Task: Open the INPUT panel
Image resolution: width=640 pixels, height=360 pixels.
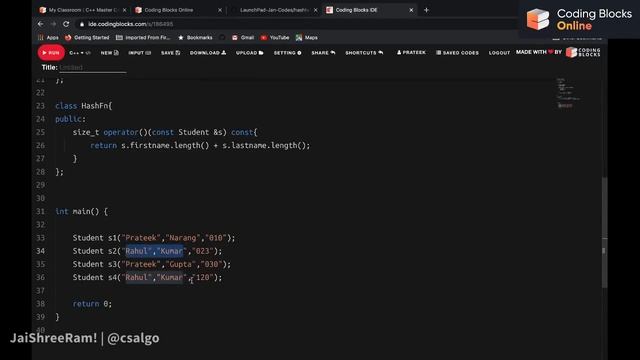Action: pyautogui.click(x=139, y=53)
